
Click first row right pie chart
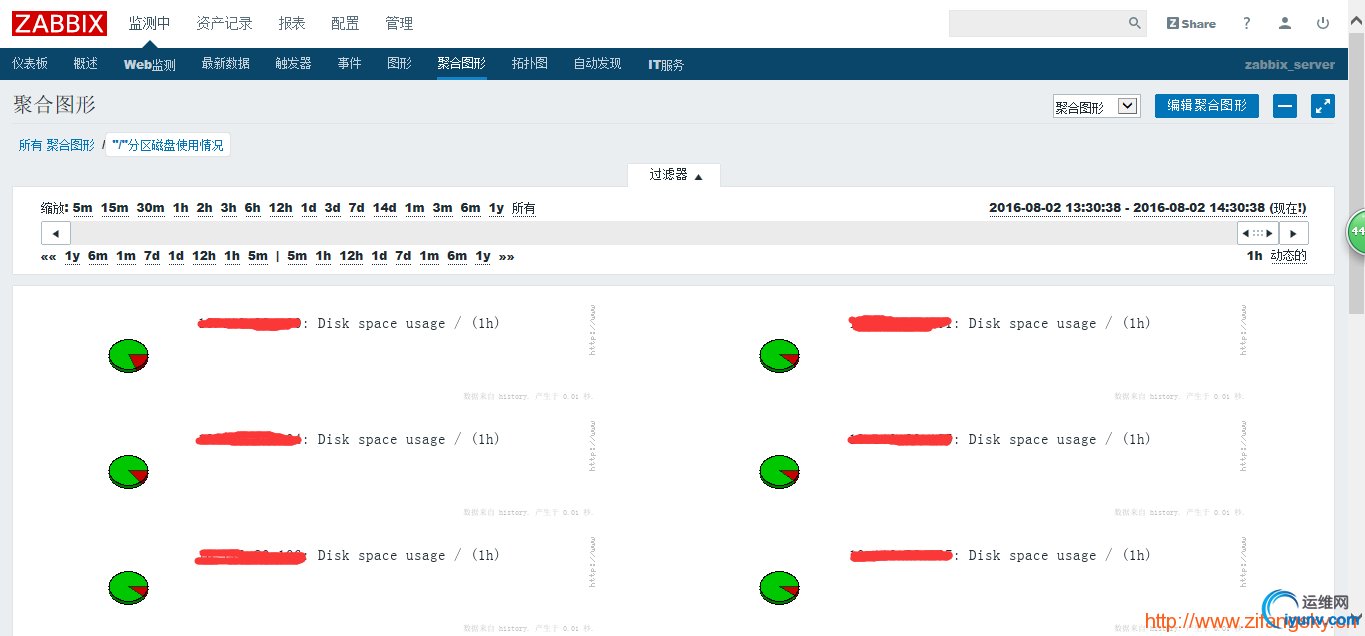point(780,356)
